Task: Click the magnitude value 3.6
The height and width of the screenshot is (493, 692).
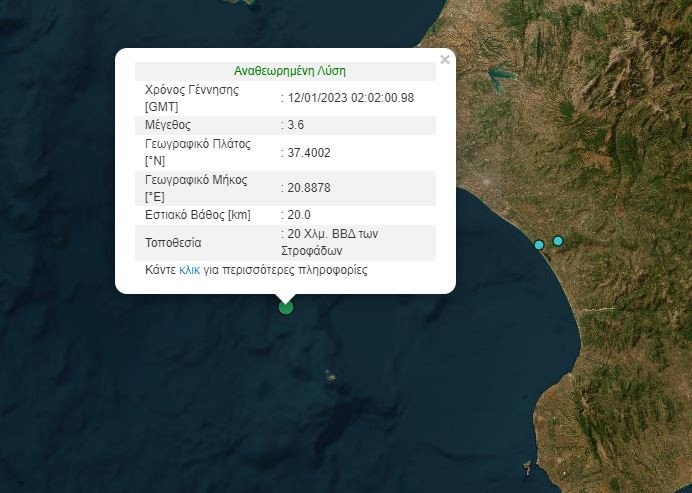Action: coord(295,125)
